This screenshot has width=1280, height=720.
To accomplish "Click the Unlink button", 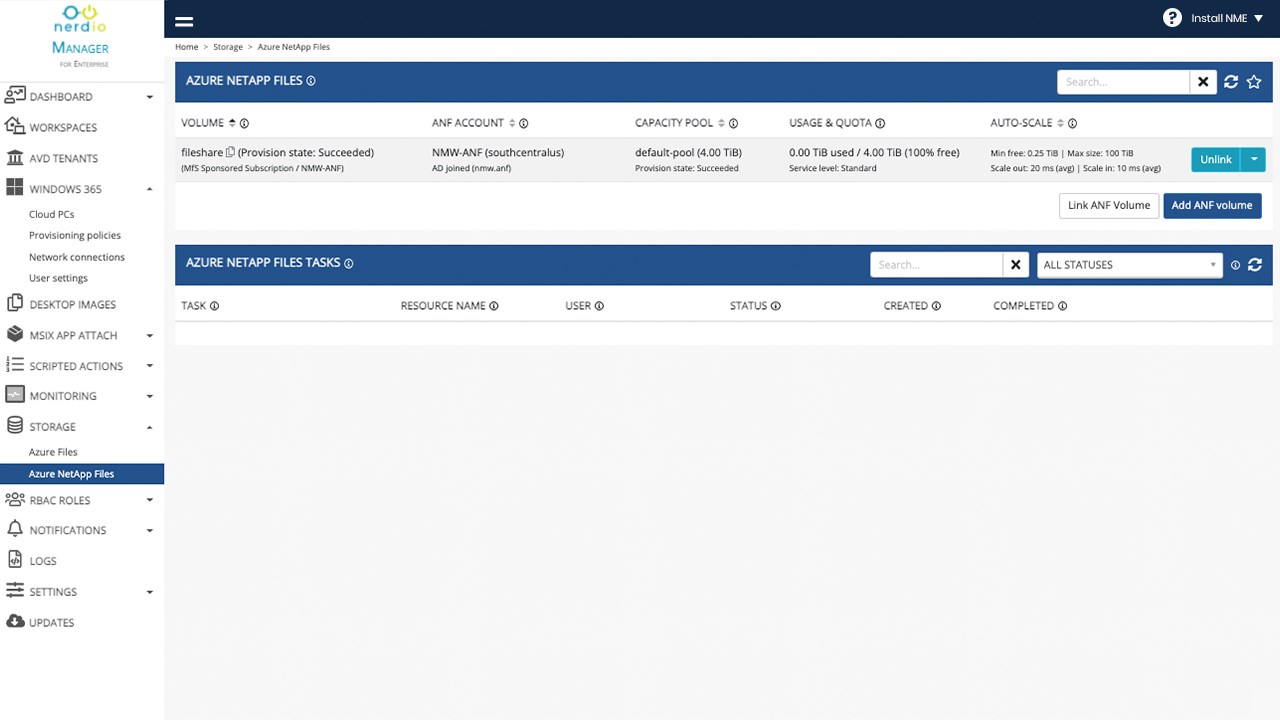I will tap(1216, 159).
